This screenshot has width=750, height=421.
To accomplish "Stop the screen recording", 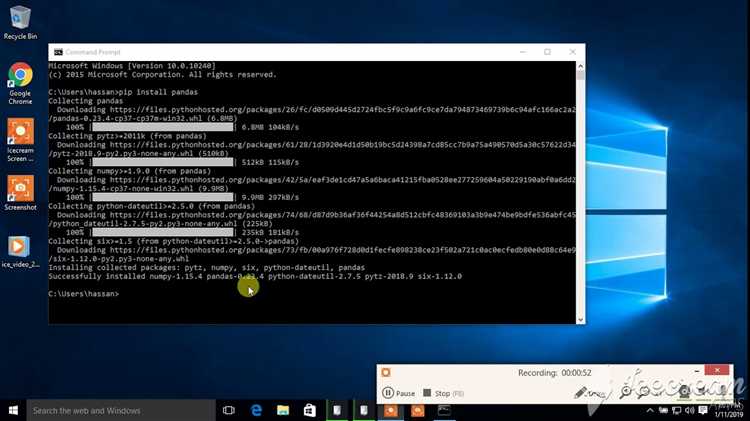I will click(443, 393).
